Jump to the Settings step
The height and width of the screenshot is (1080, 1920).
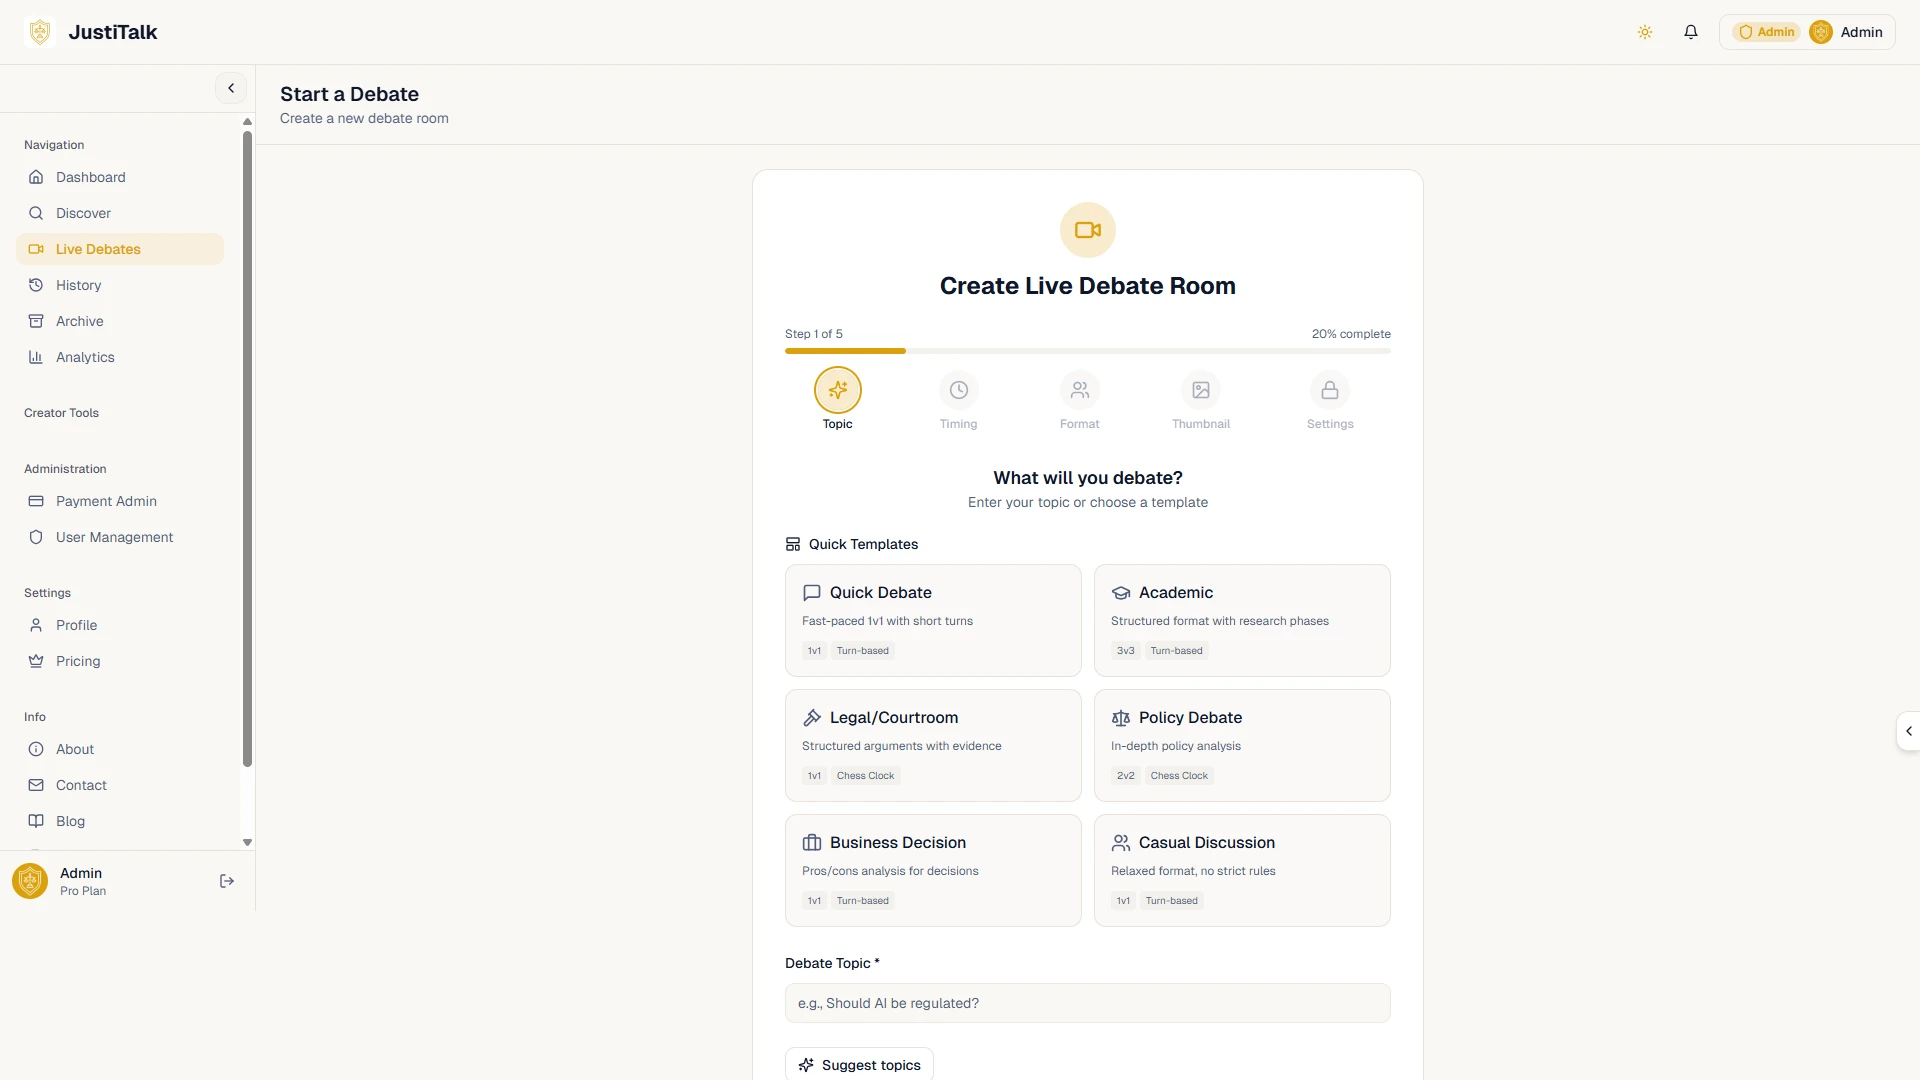click(1330, 399)
